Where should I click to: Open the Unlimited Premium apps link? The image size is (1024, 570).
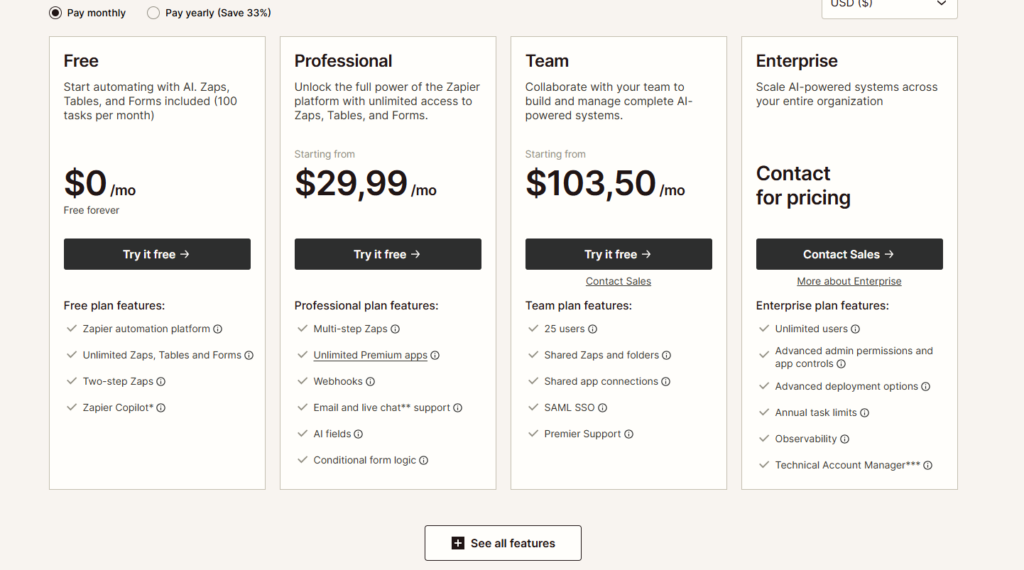pyautogui.click(x=370, y=355)
